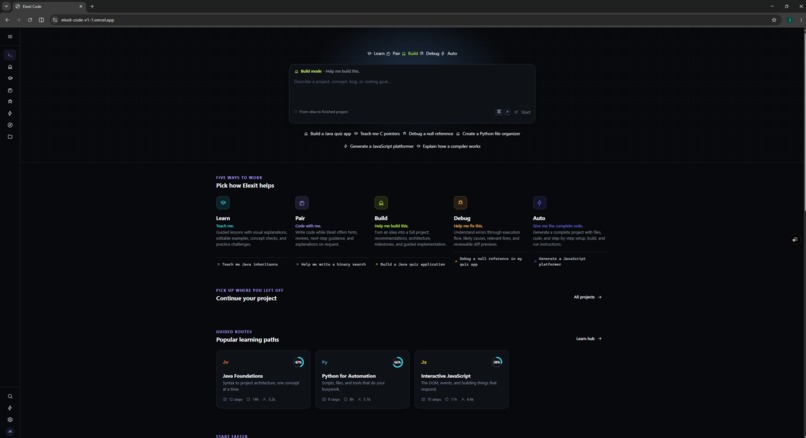The image size is (806, 438).
Task: Select the Build mode tab
Action: tap(410, 53)
